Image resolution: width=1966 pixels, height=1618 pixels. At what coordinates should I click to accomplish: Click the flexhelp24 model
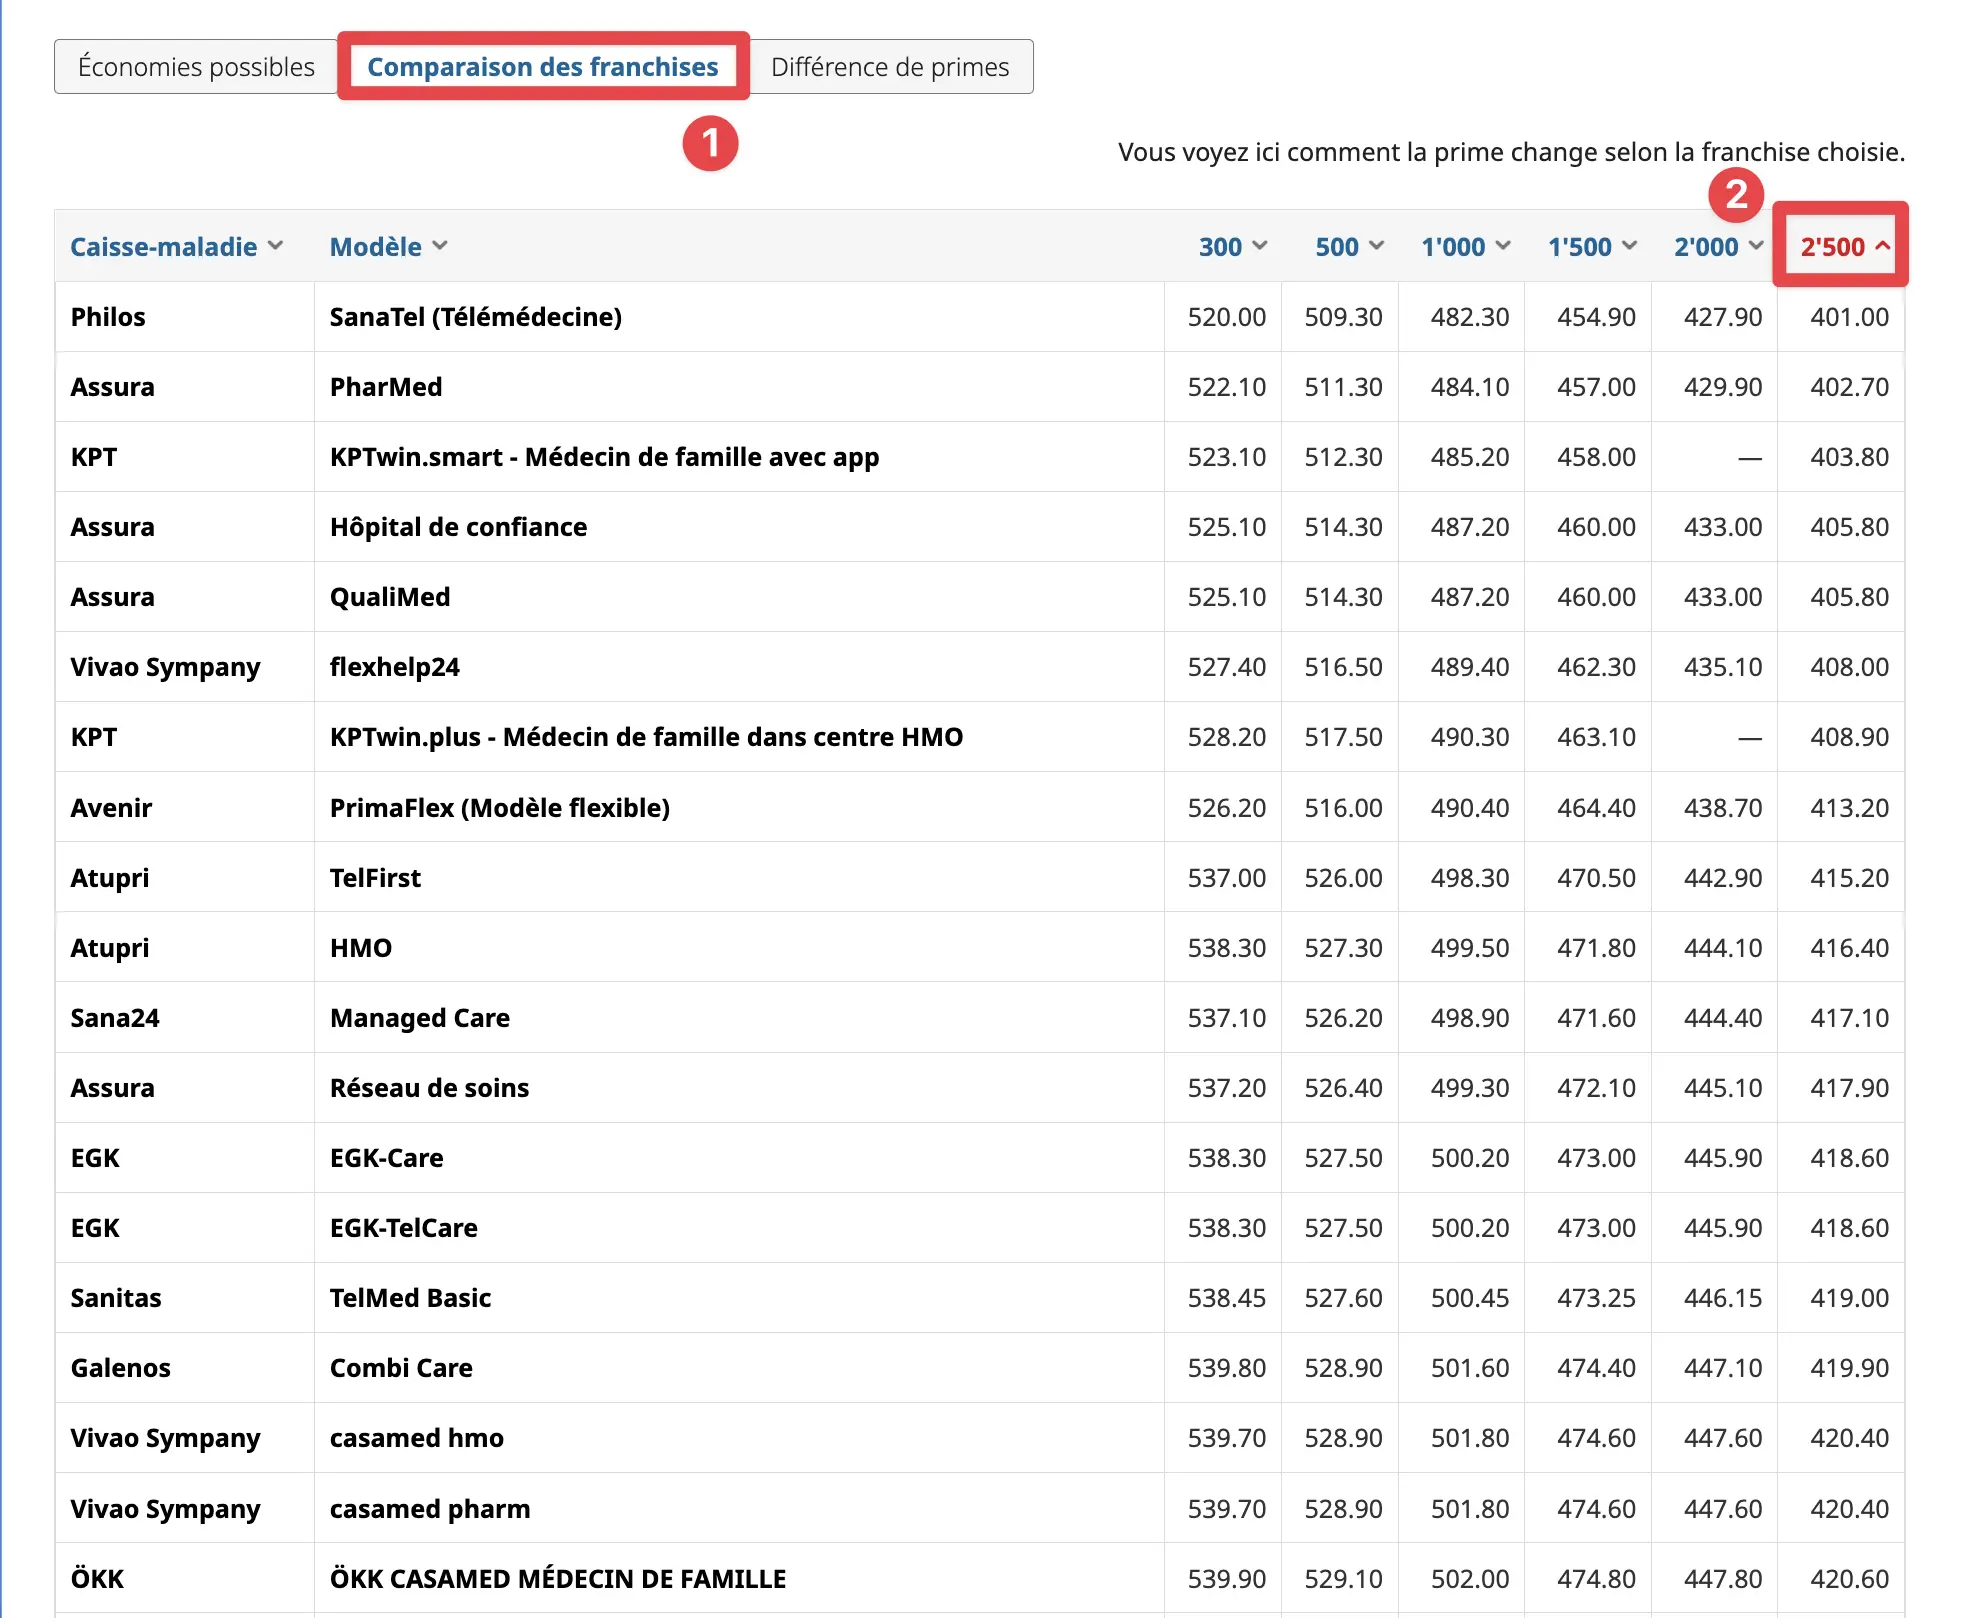(x=395, y=667)
